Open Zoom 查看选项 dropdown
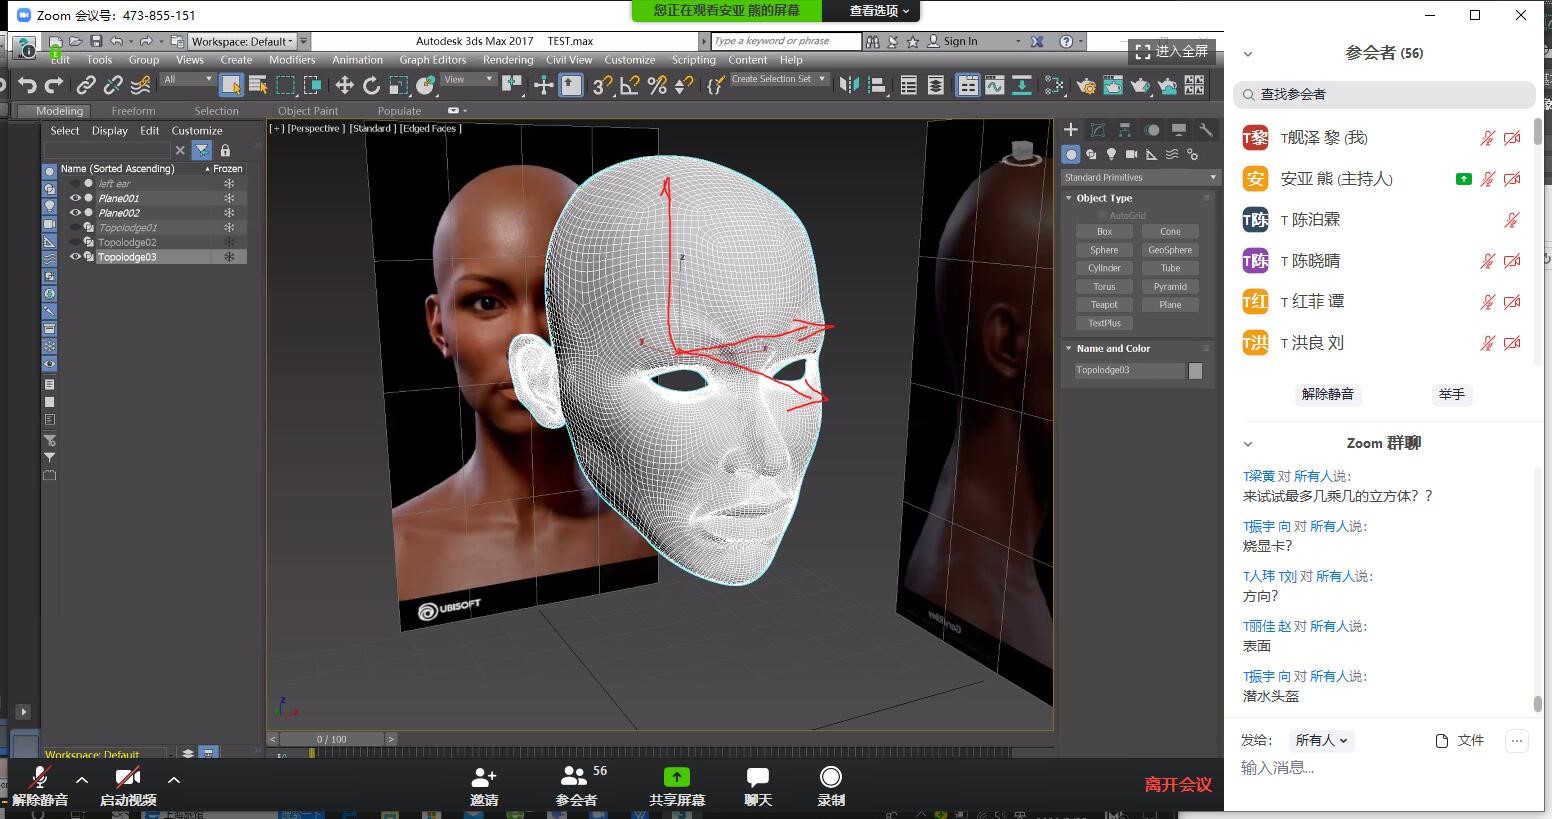This screenshot has width=1552, height=819. pyautogui.click(x=879, y=10)
